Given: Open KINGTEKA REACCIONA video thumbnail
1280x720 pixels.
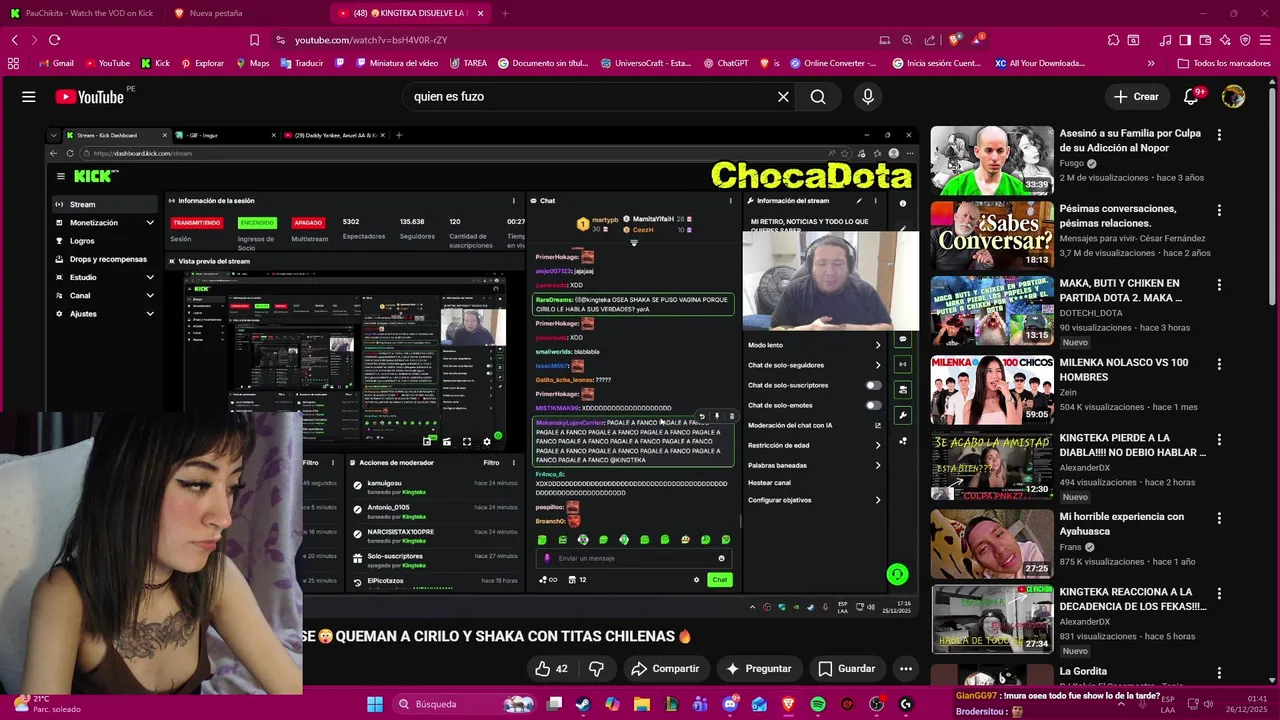Looking at the screenshot, I should click(x=992, y=619).
